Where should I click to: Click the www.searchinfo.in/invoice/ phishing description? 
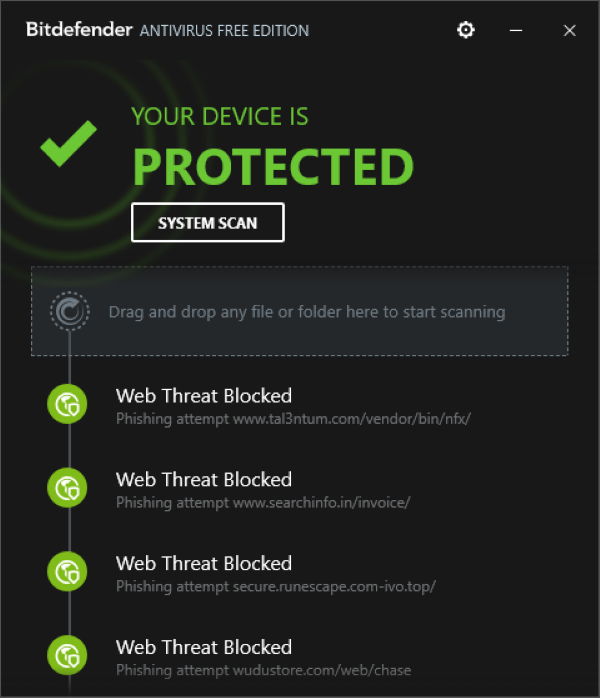point(263,503)
